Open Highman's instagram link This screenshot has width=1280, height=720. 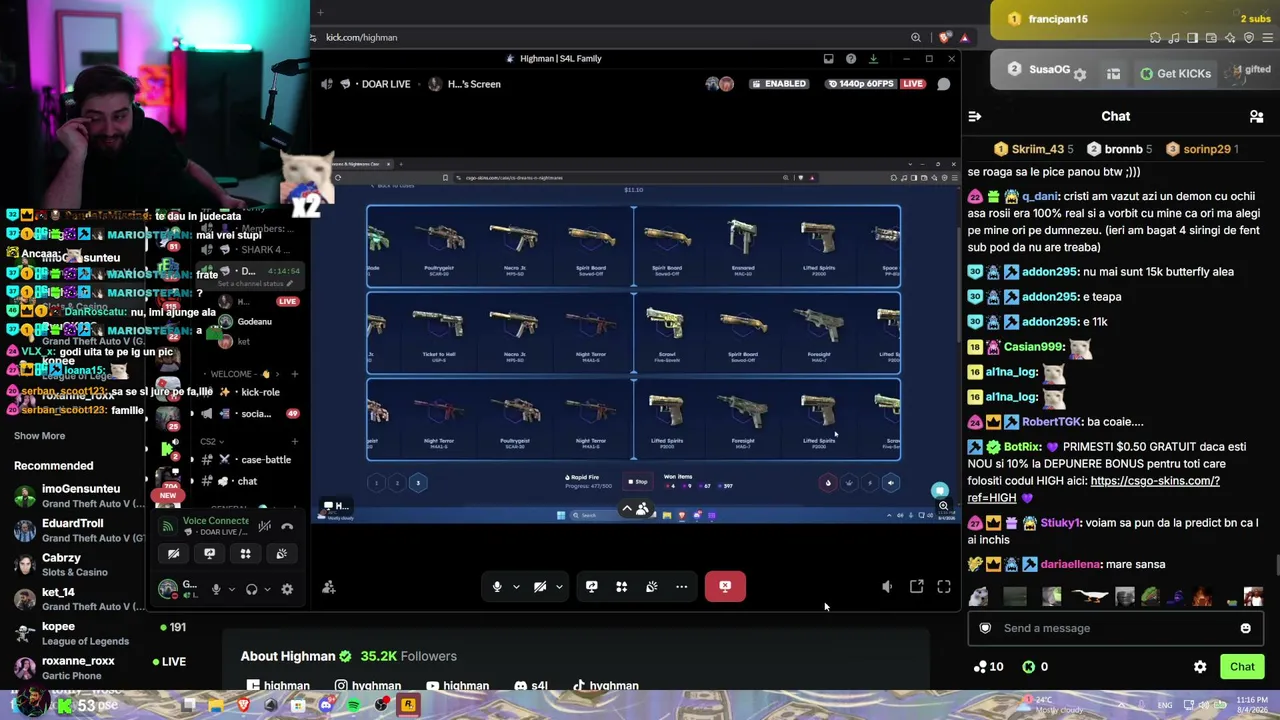(367, 686)
